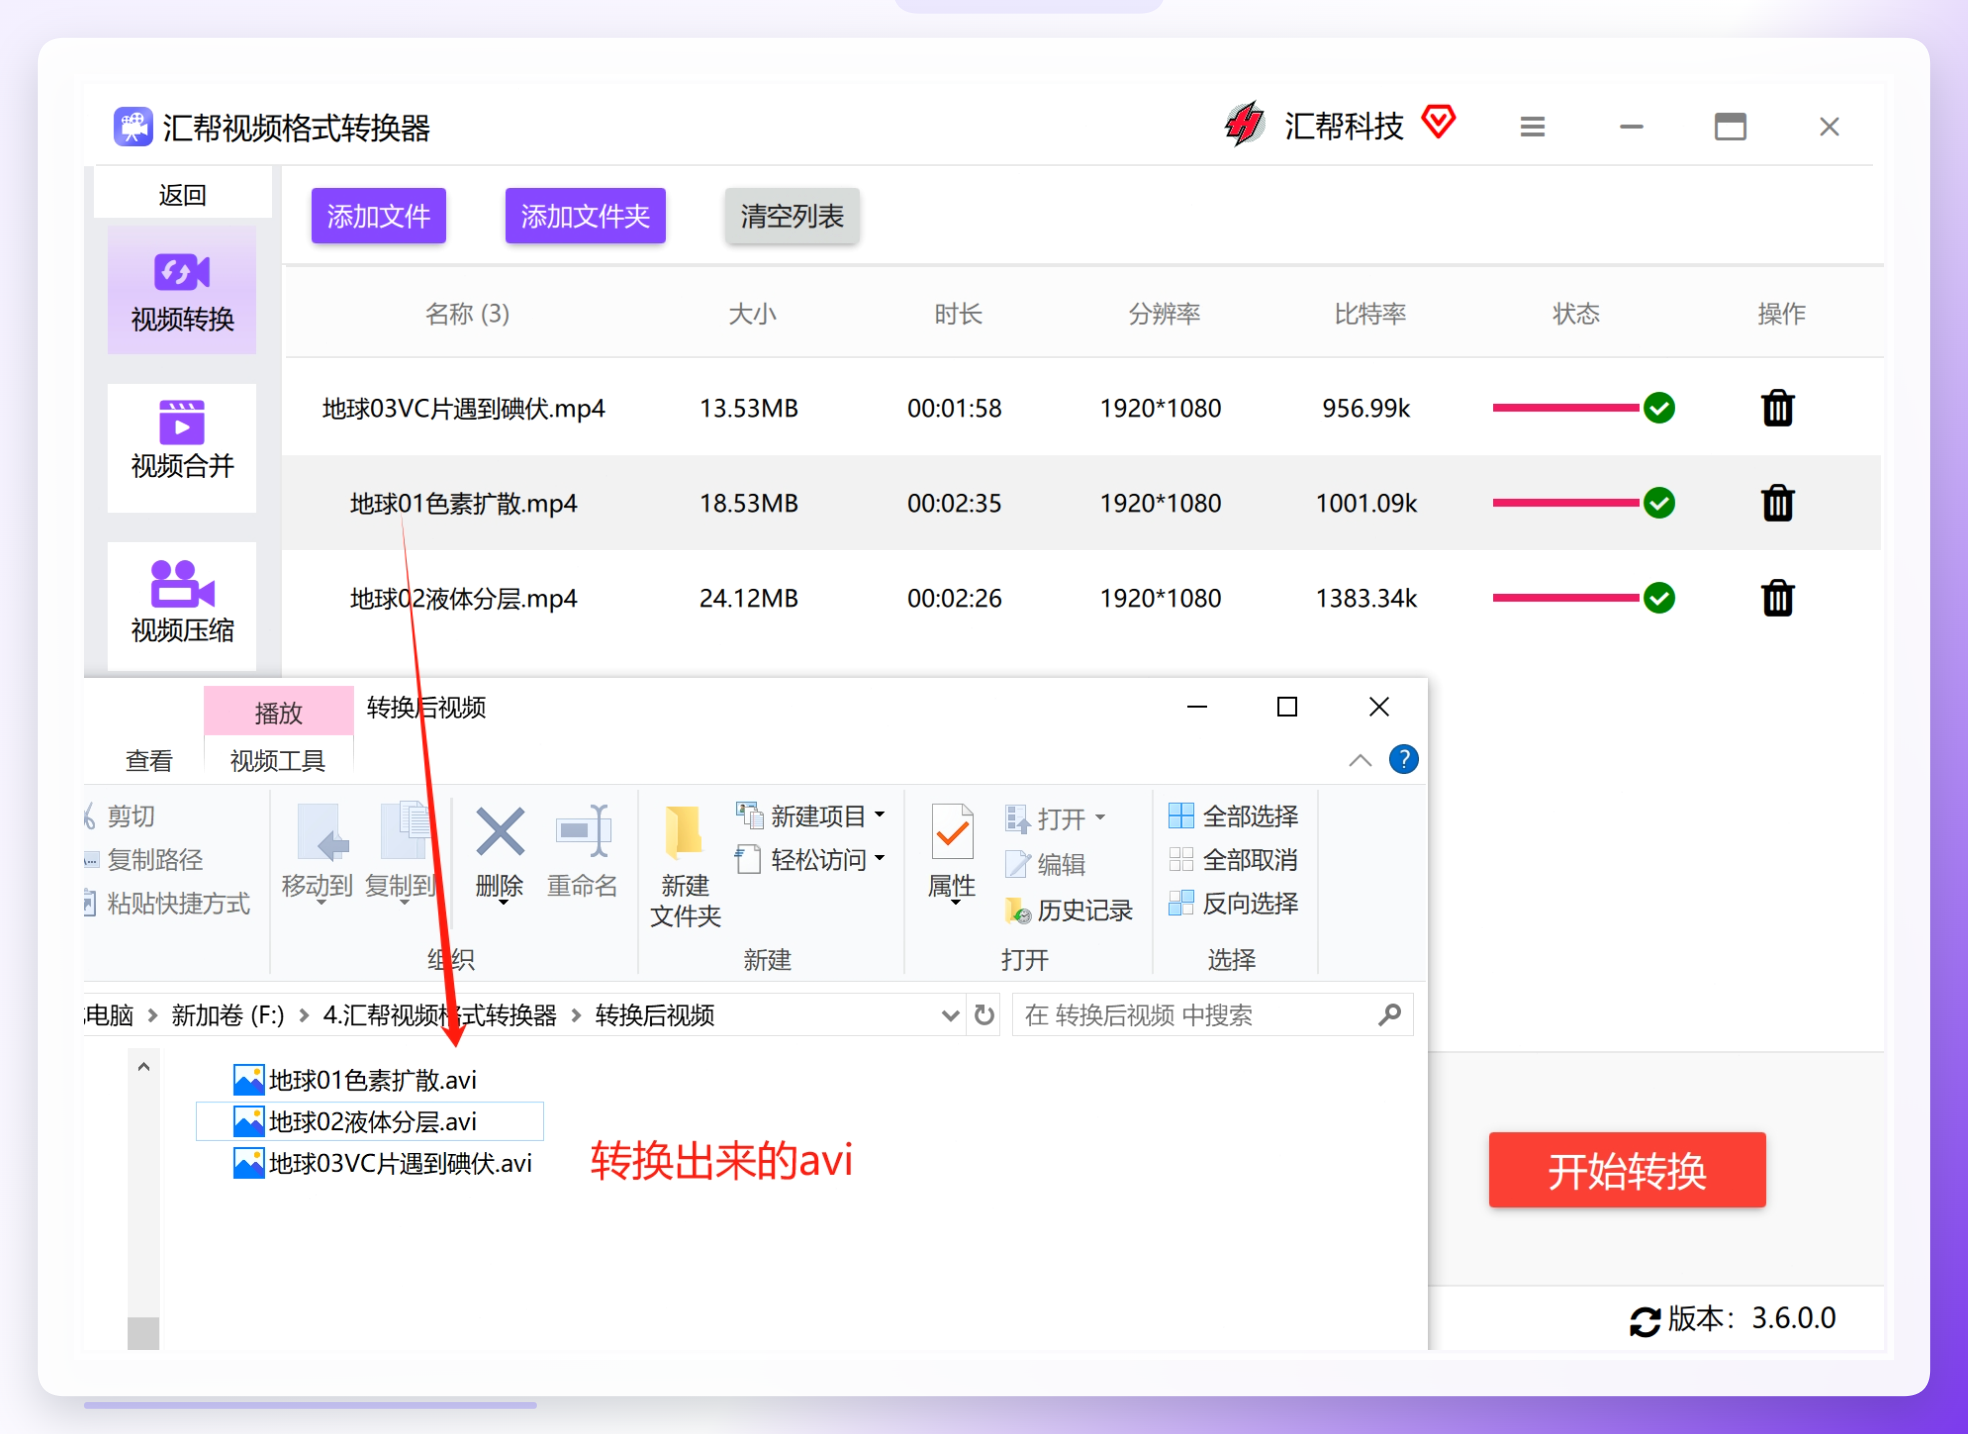Delete row 地球03VC片遇到碘伏.mp4 with trash icon
1968x1434 pixels.
pos(1777,408)
